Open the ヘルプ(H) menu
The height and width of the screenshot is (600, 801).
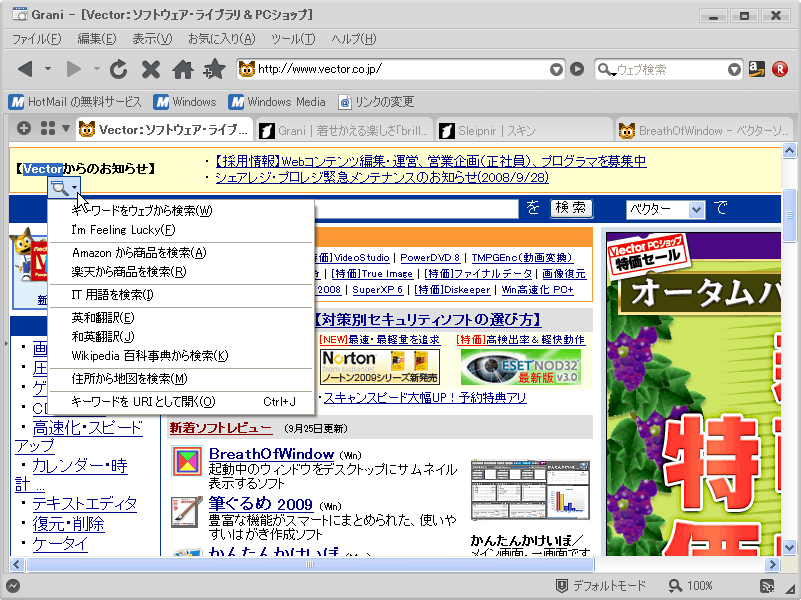[354, 39]
